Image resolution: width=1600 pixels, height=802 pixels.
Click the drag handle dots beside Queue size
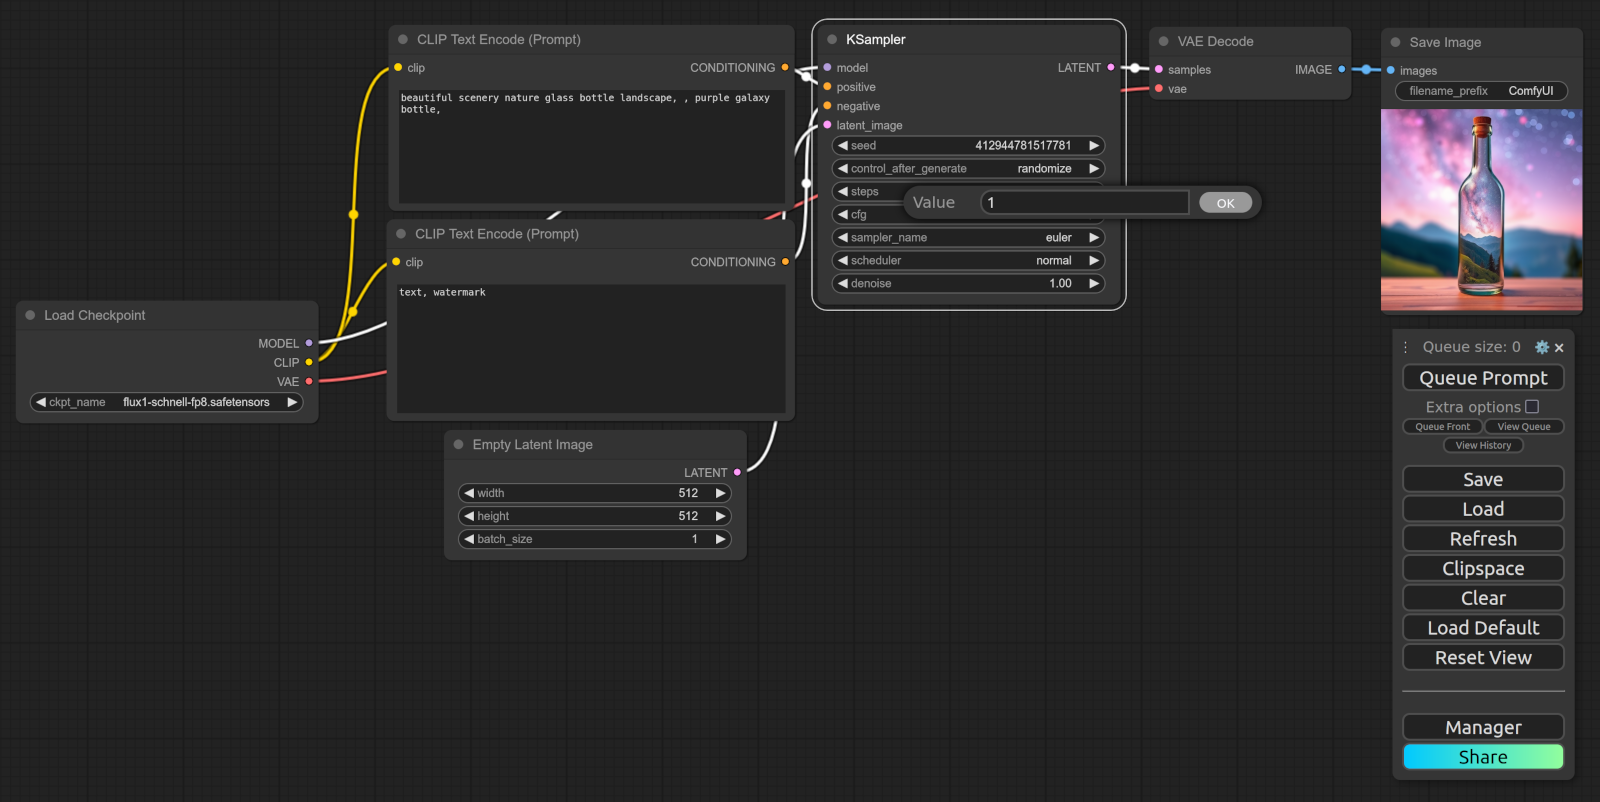(1405, 347)
